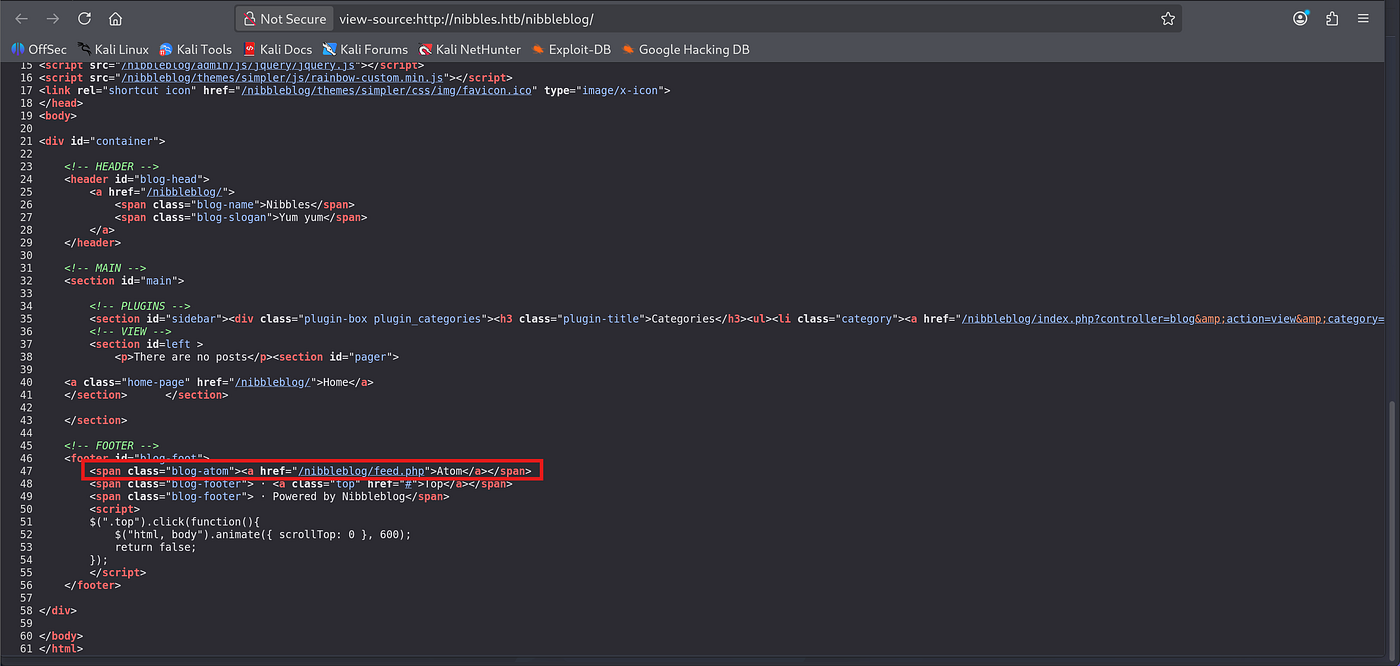Click the "Categories" plugin-title text
This screenshot has height=666, width=1400.
click(x=683, y=319)
